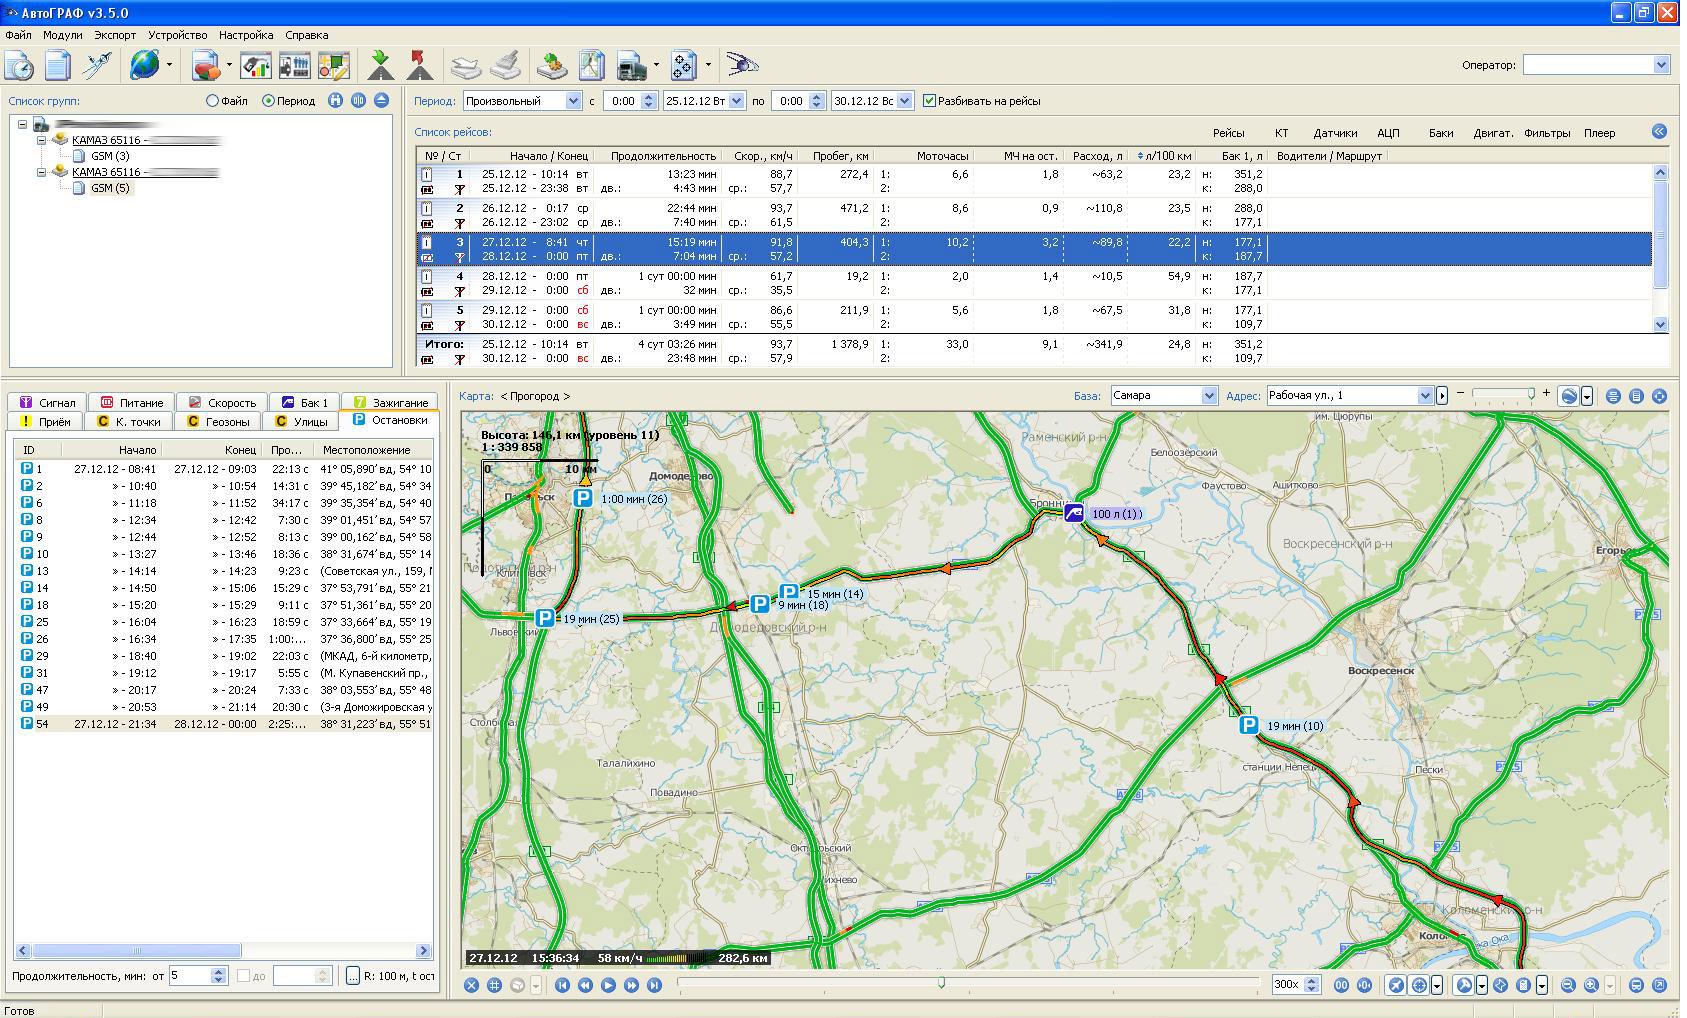
Task: Switch to the Скорость tab
Action: click(222, 403)
